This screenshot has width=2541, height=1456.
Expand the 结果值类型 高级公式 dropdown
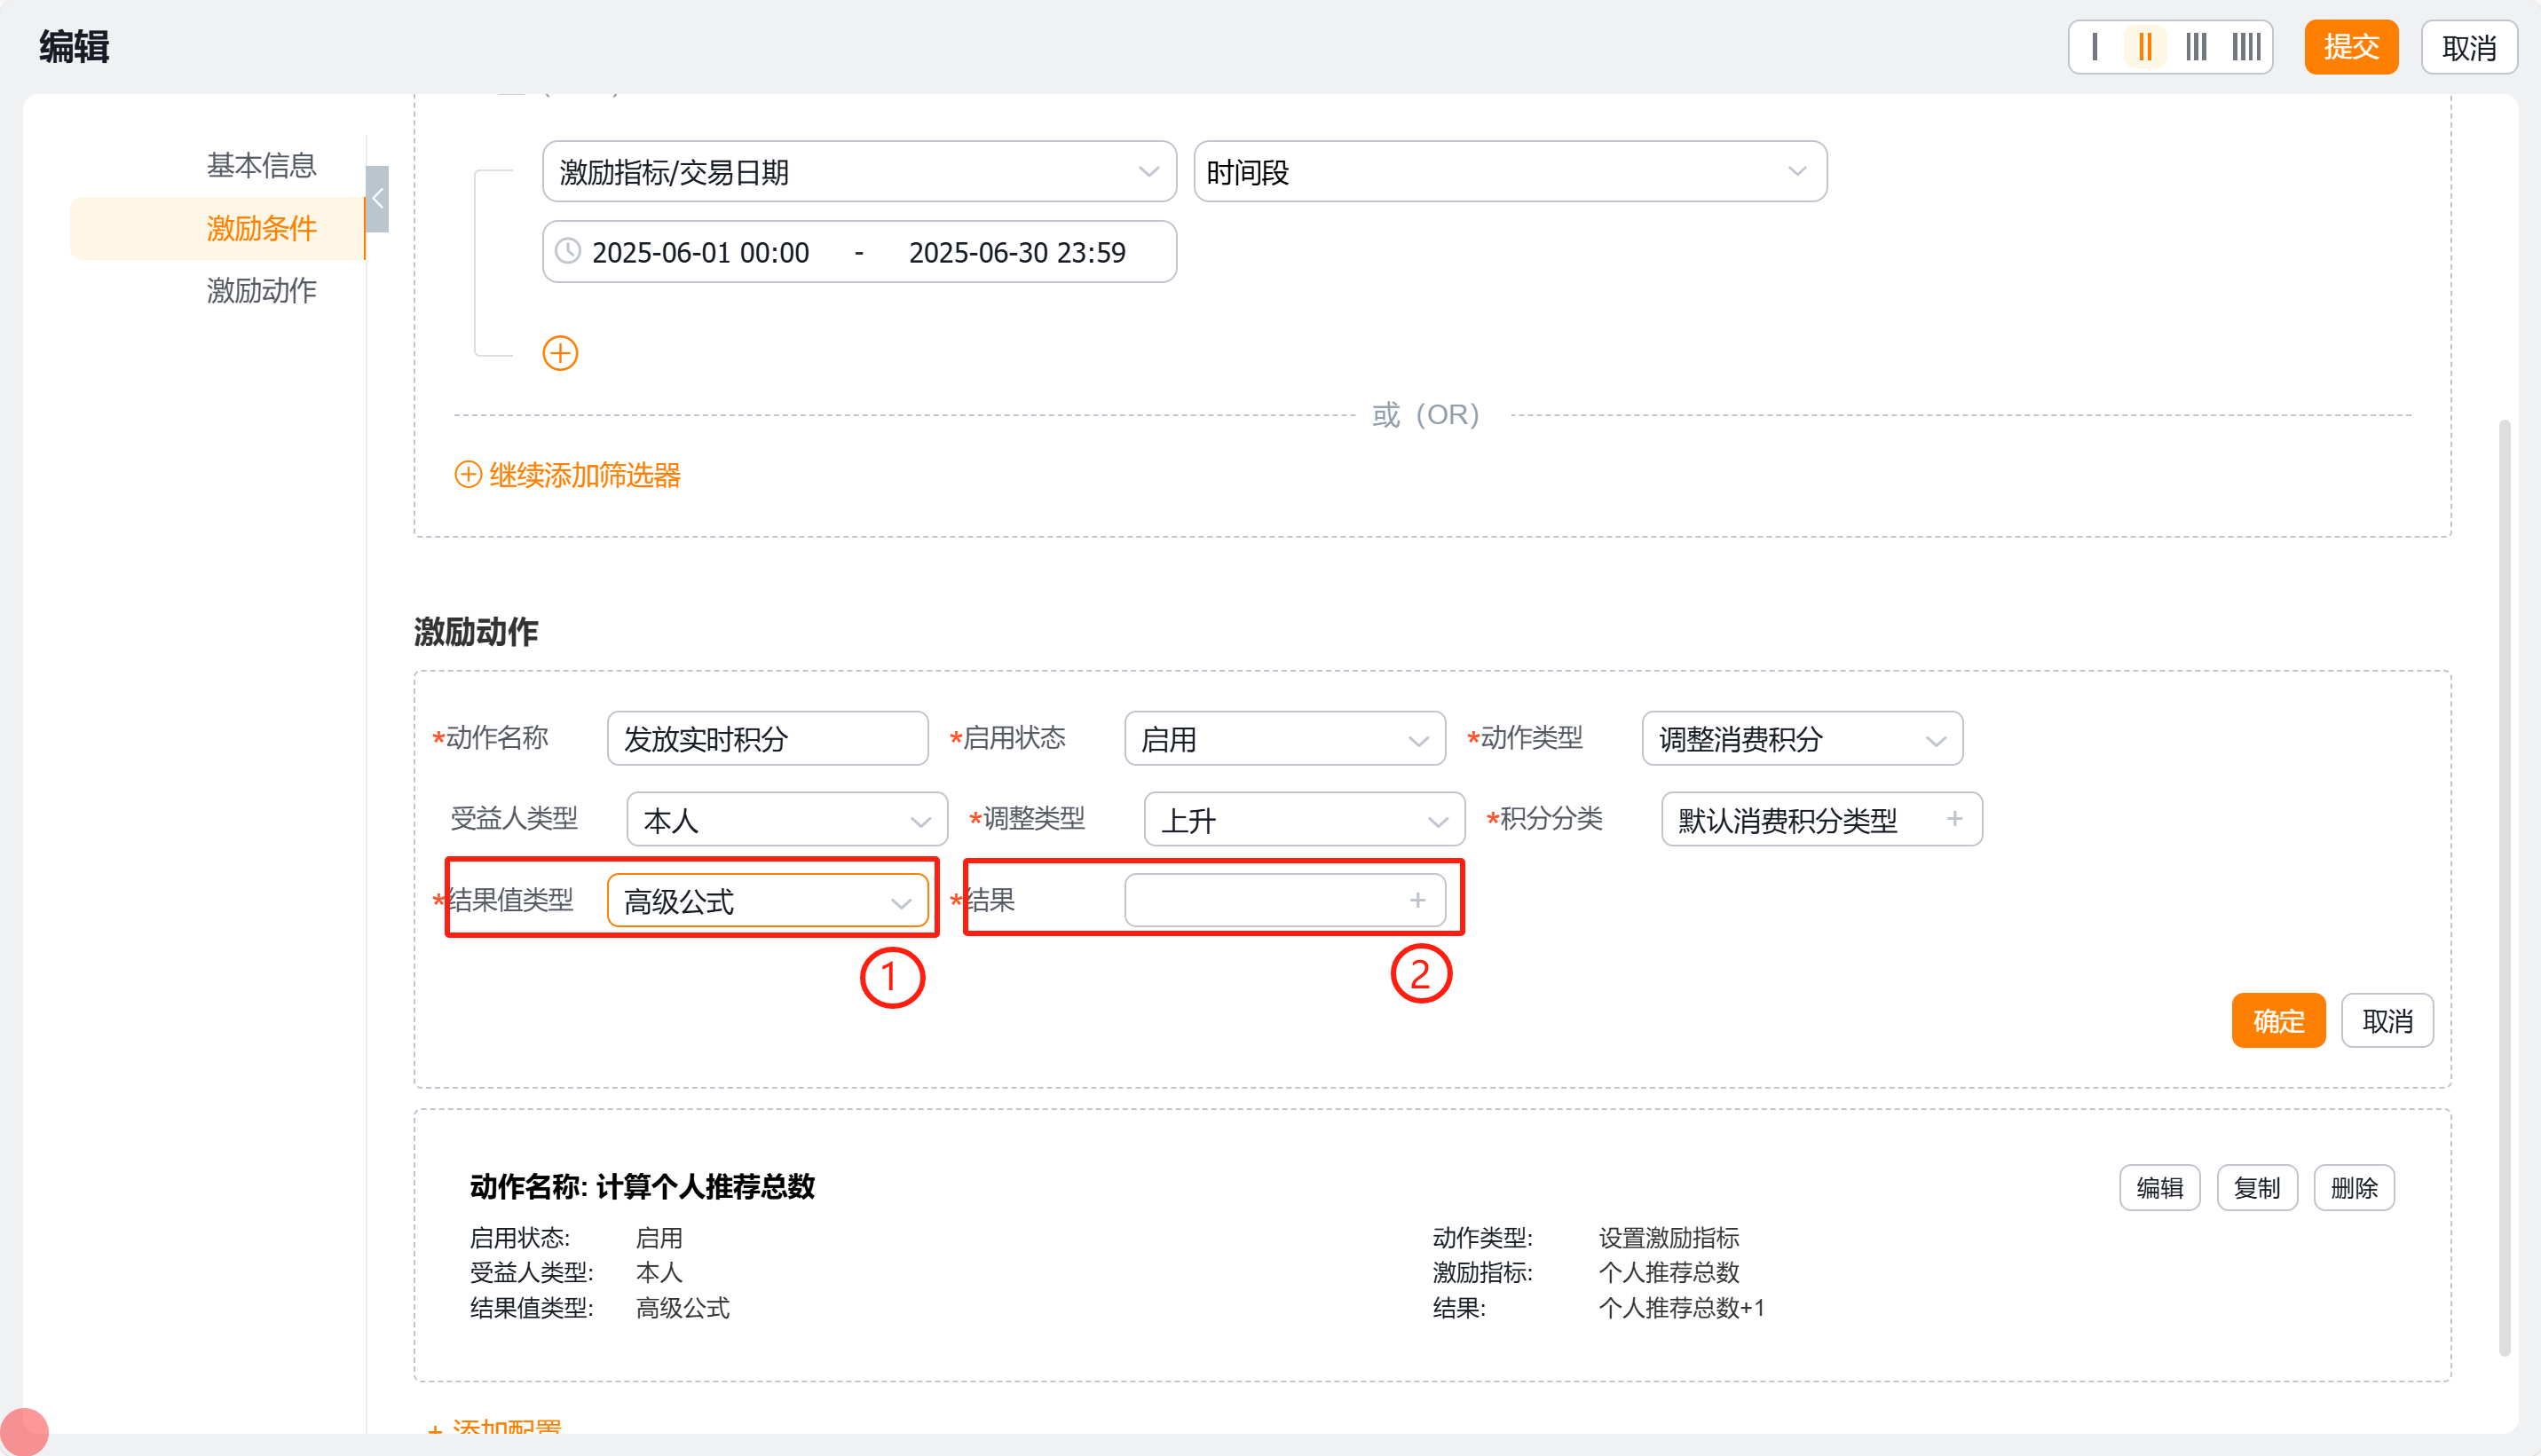click(767, 901)
